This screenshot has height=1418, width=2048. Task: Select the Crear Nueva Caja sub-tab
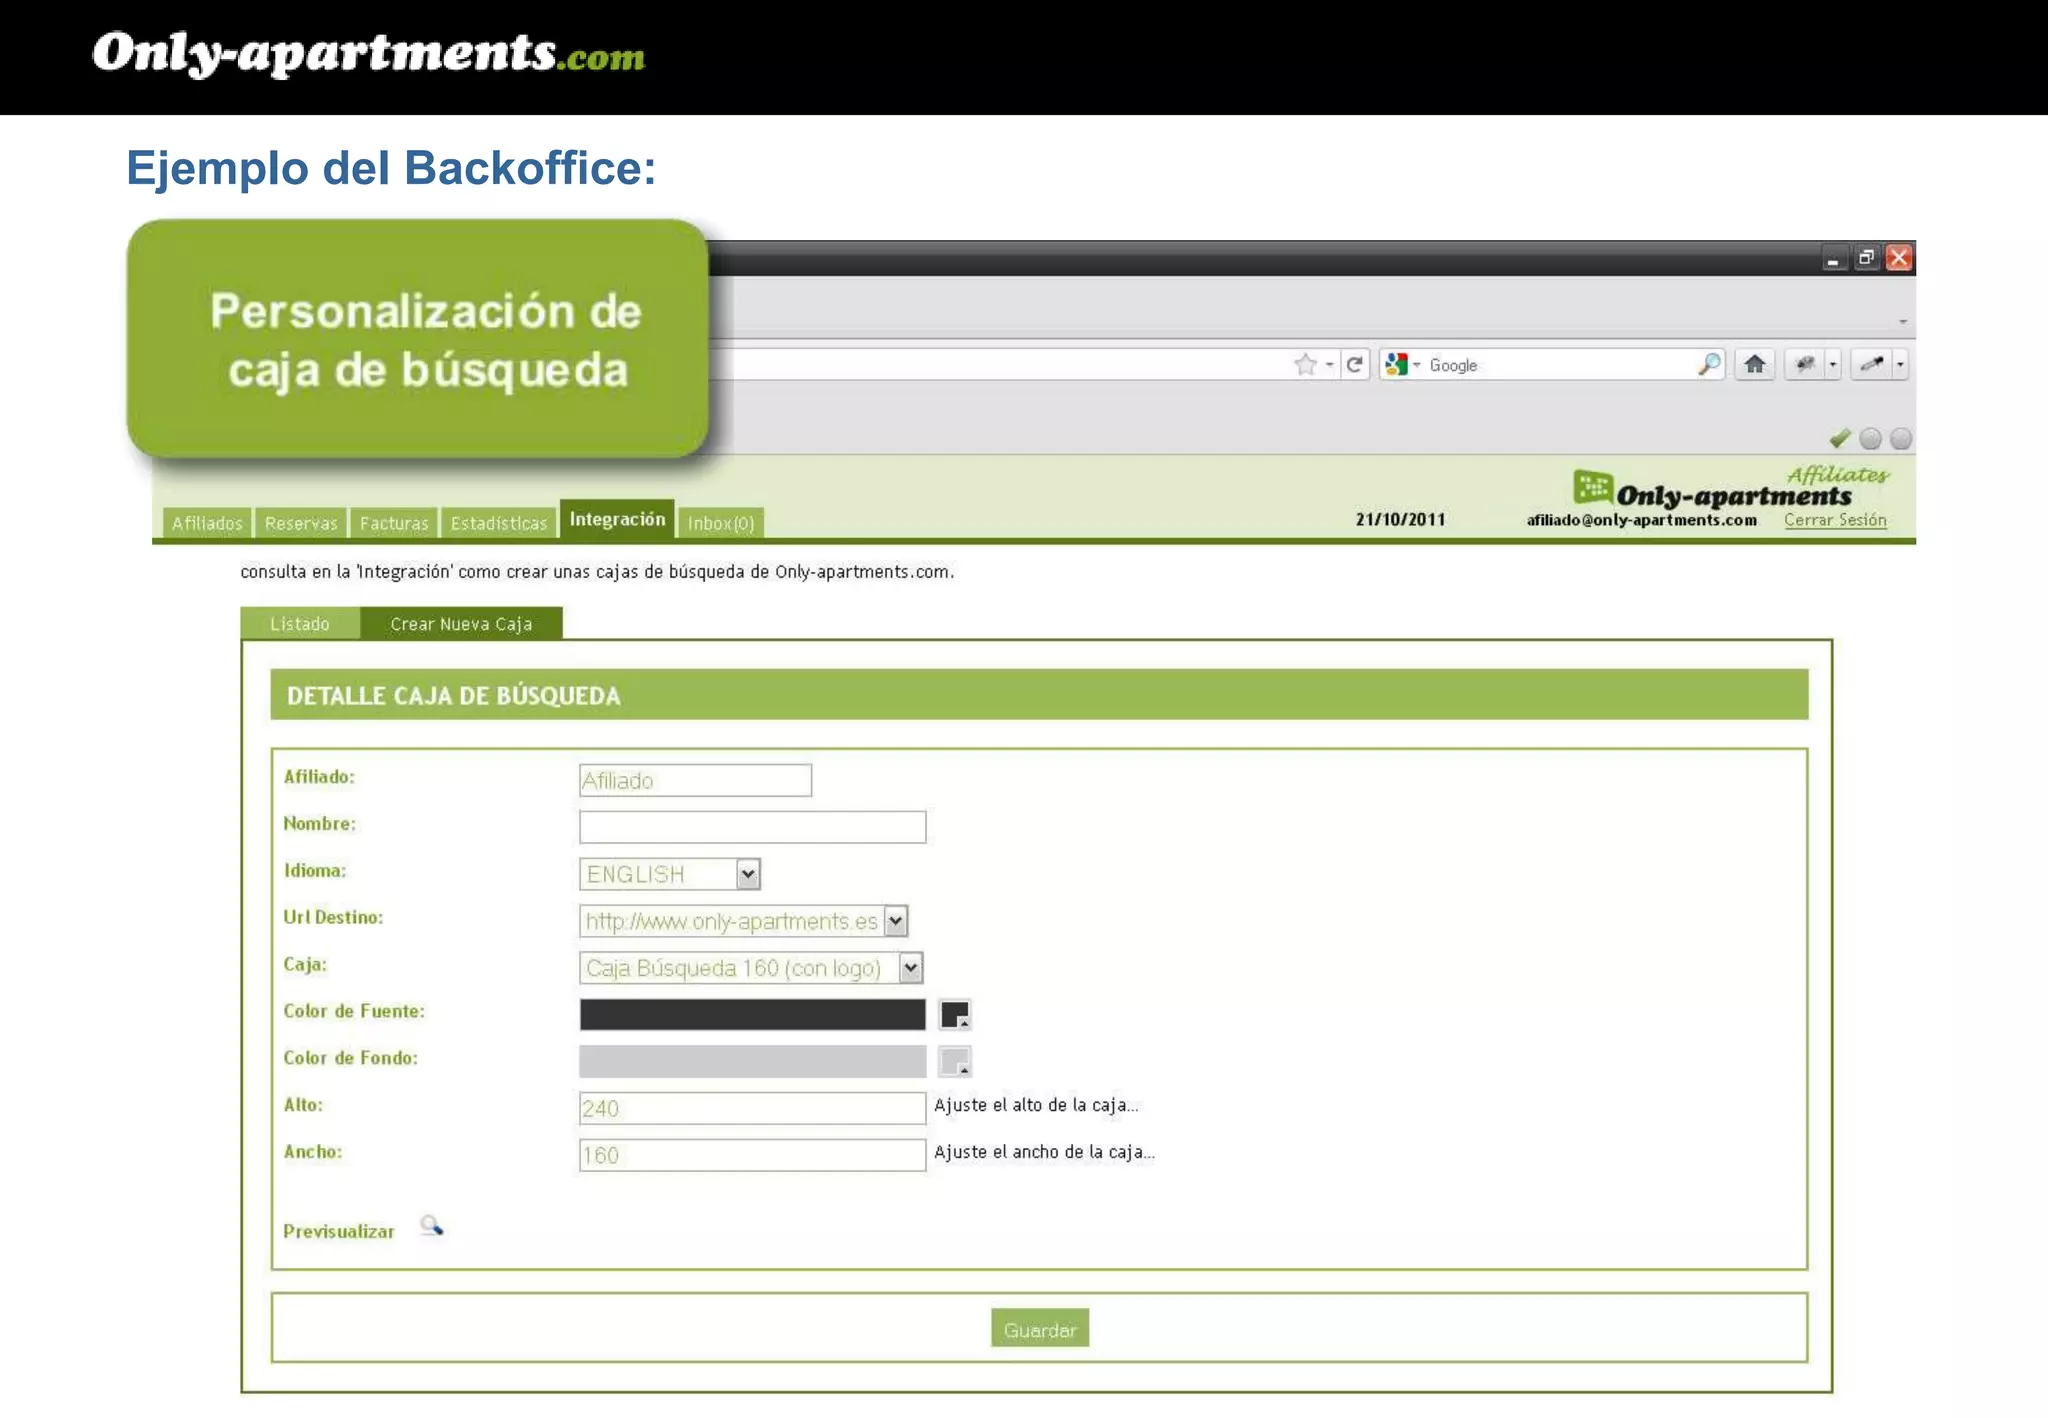(461, 624)
